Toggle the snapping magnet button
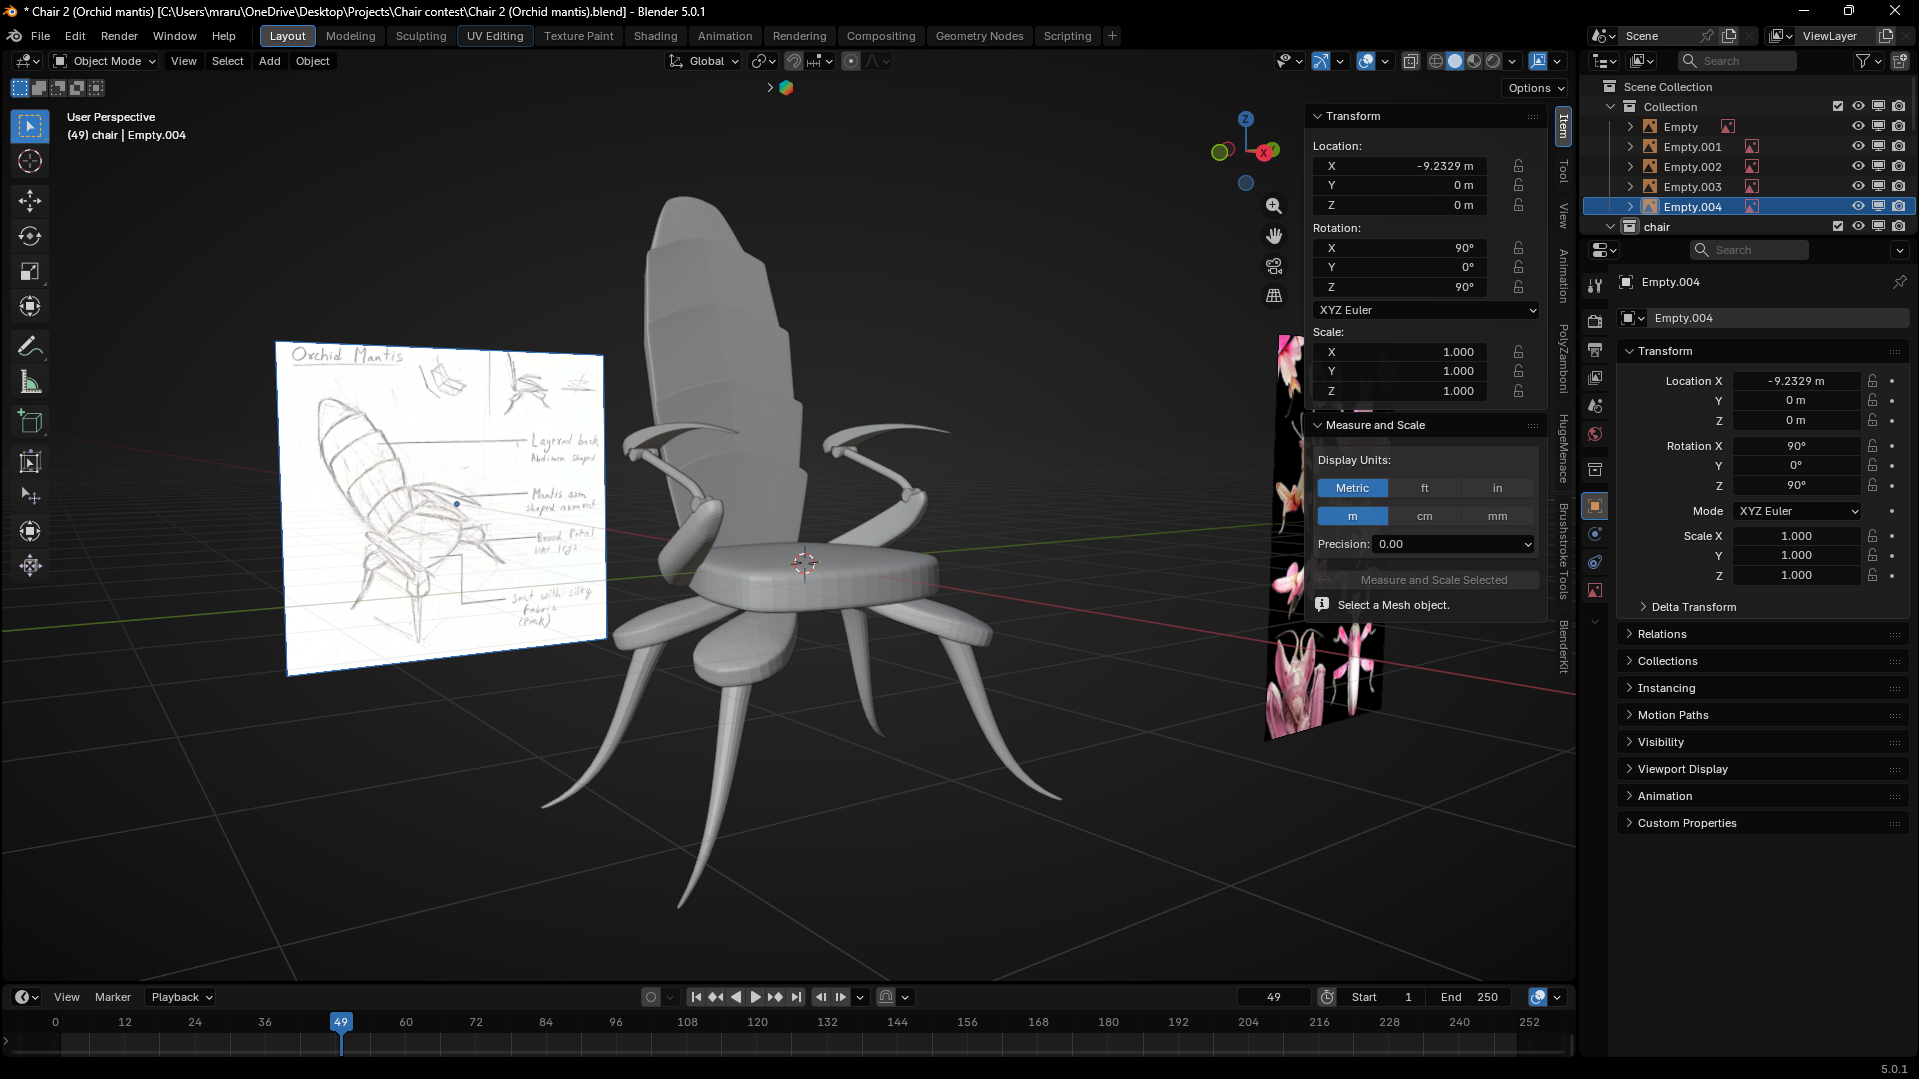Viewport: 1919px width, 1079px height. 794,61
